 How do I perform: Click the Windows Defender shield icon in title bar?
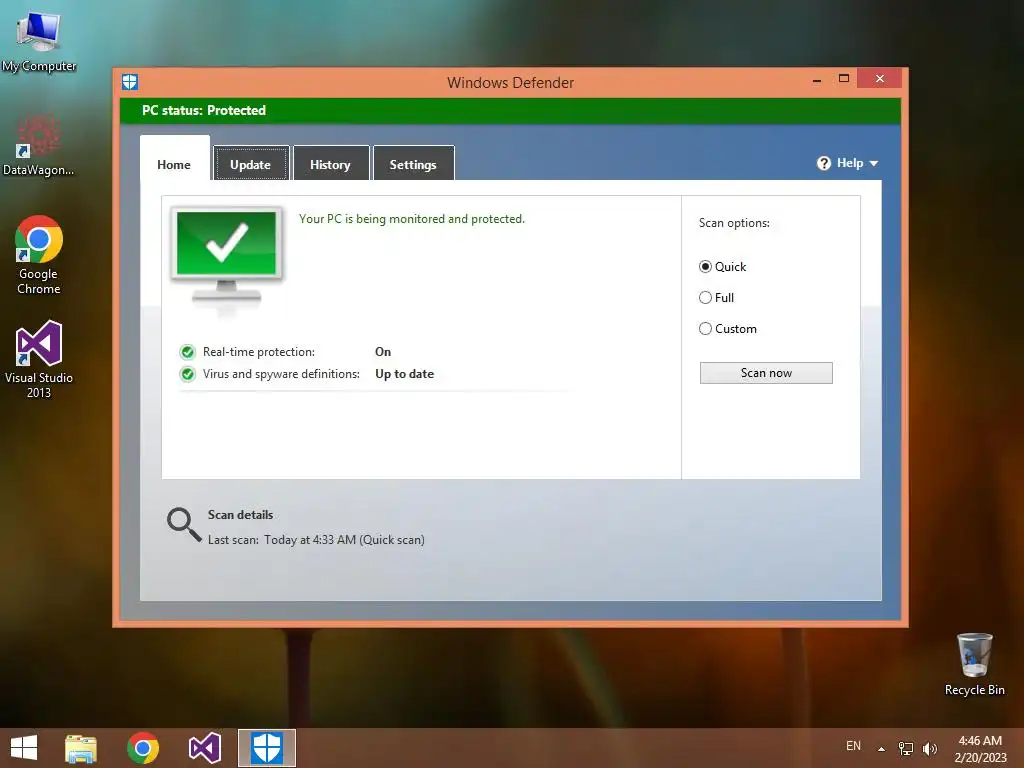pyautogui.click(x=130, y=82)
